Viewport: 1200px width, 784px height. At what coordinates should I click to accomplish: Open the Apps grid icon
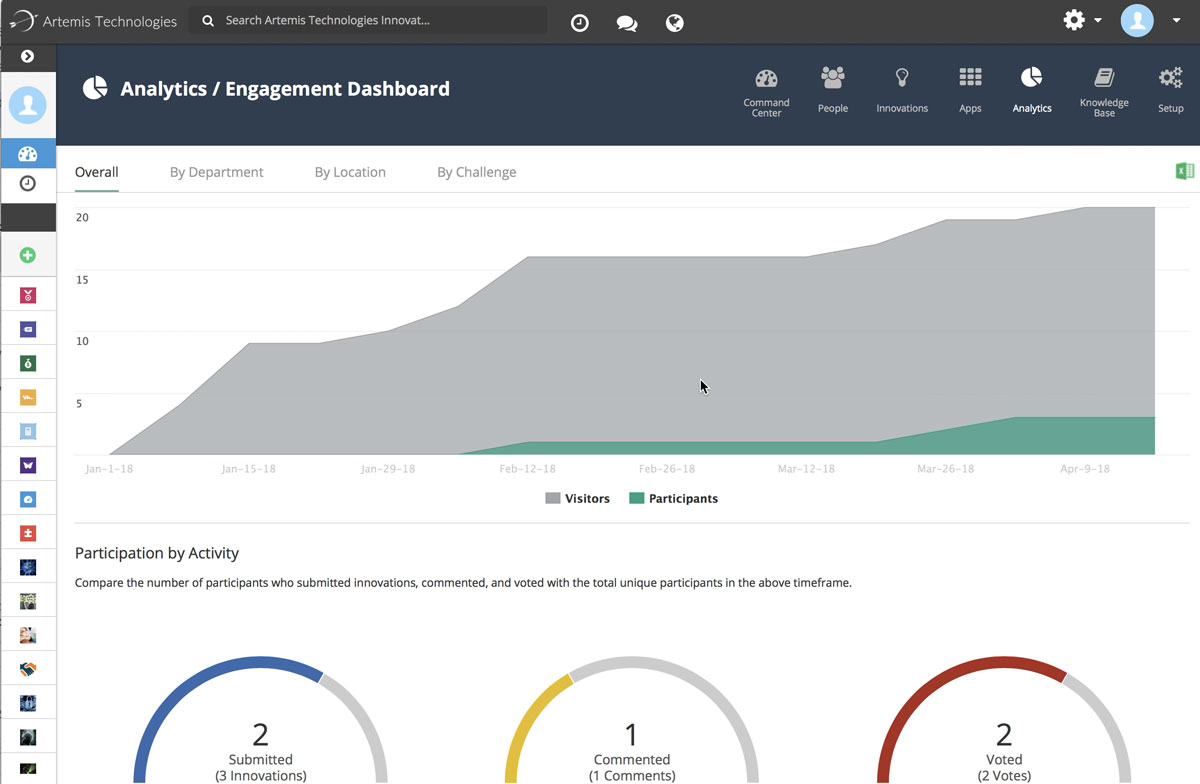tap(969, 85)
